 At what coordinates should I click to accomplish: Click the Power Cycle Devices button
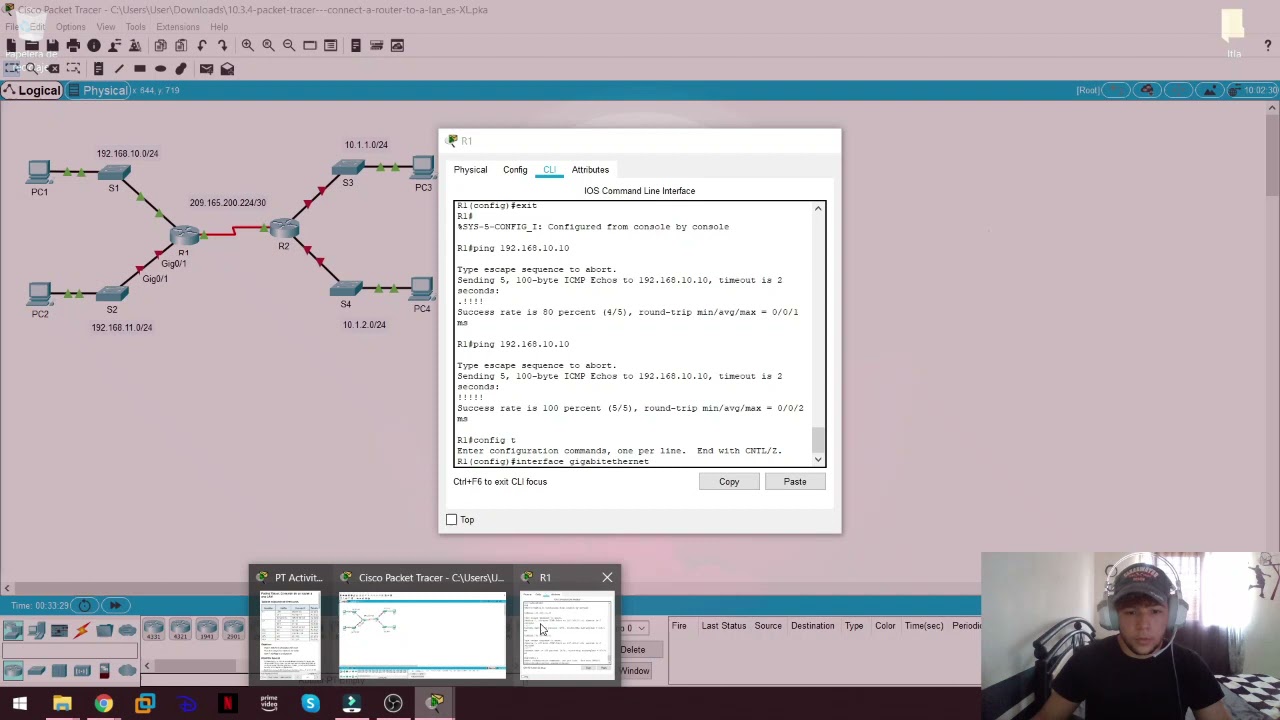(85, 605)
